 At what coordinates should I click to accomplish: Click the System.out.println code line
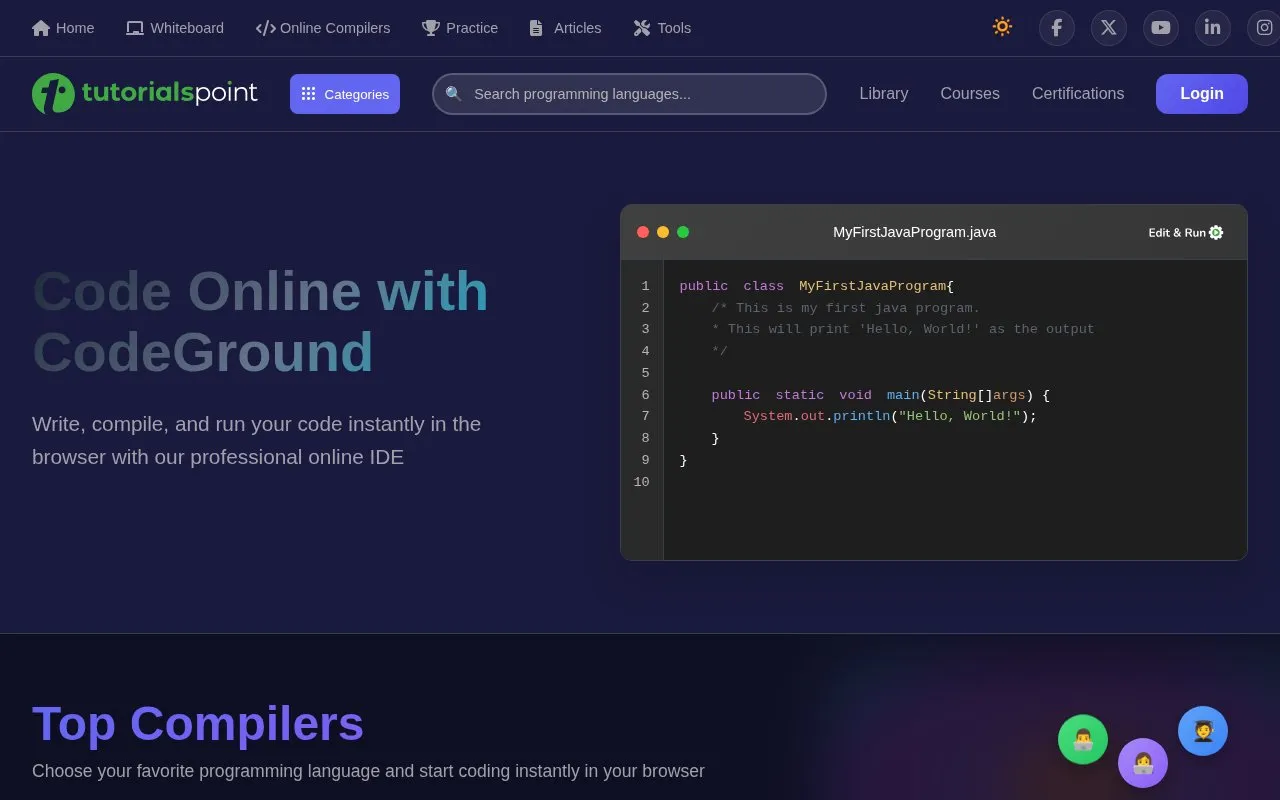[x=890, y=416]
